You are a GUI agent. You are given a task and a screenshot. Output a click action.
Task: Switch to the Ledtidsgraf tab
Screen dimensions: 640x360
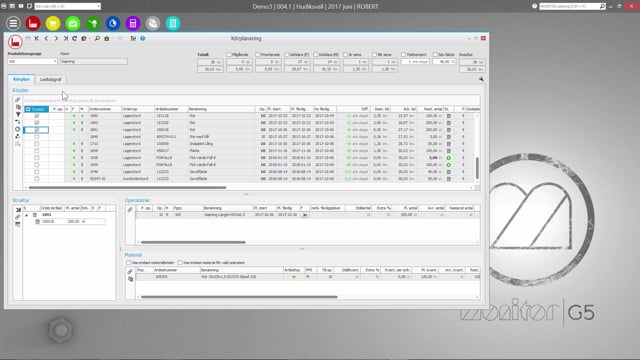click(x=51, y=79)
